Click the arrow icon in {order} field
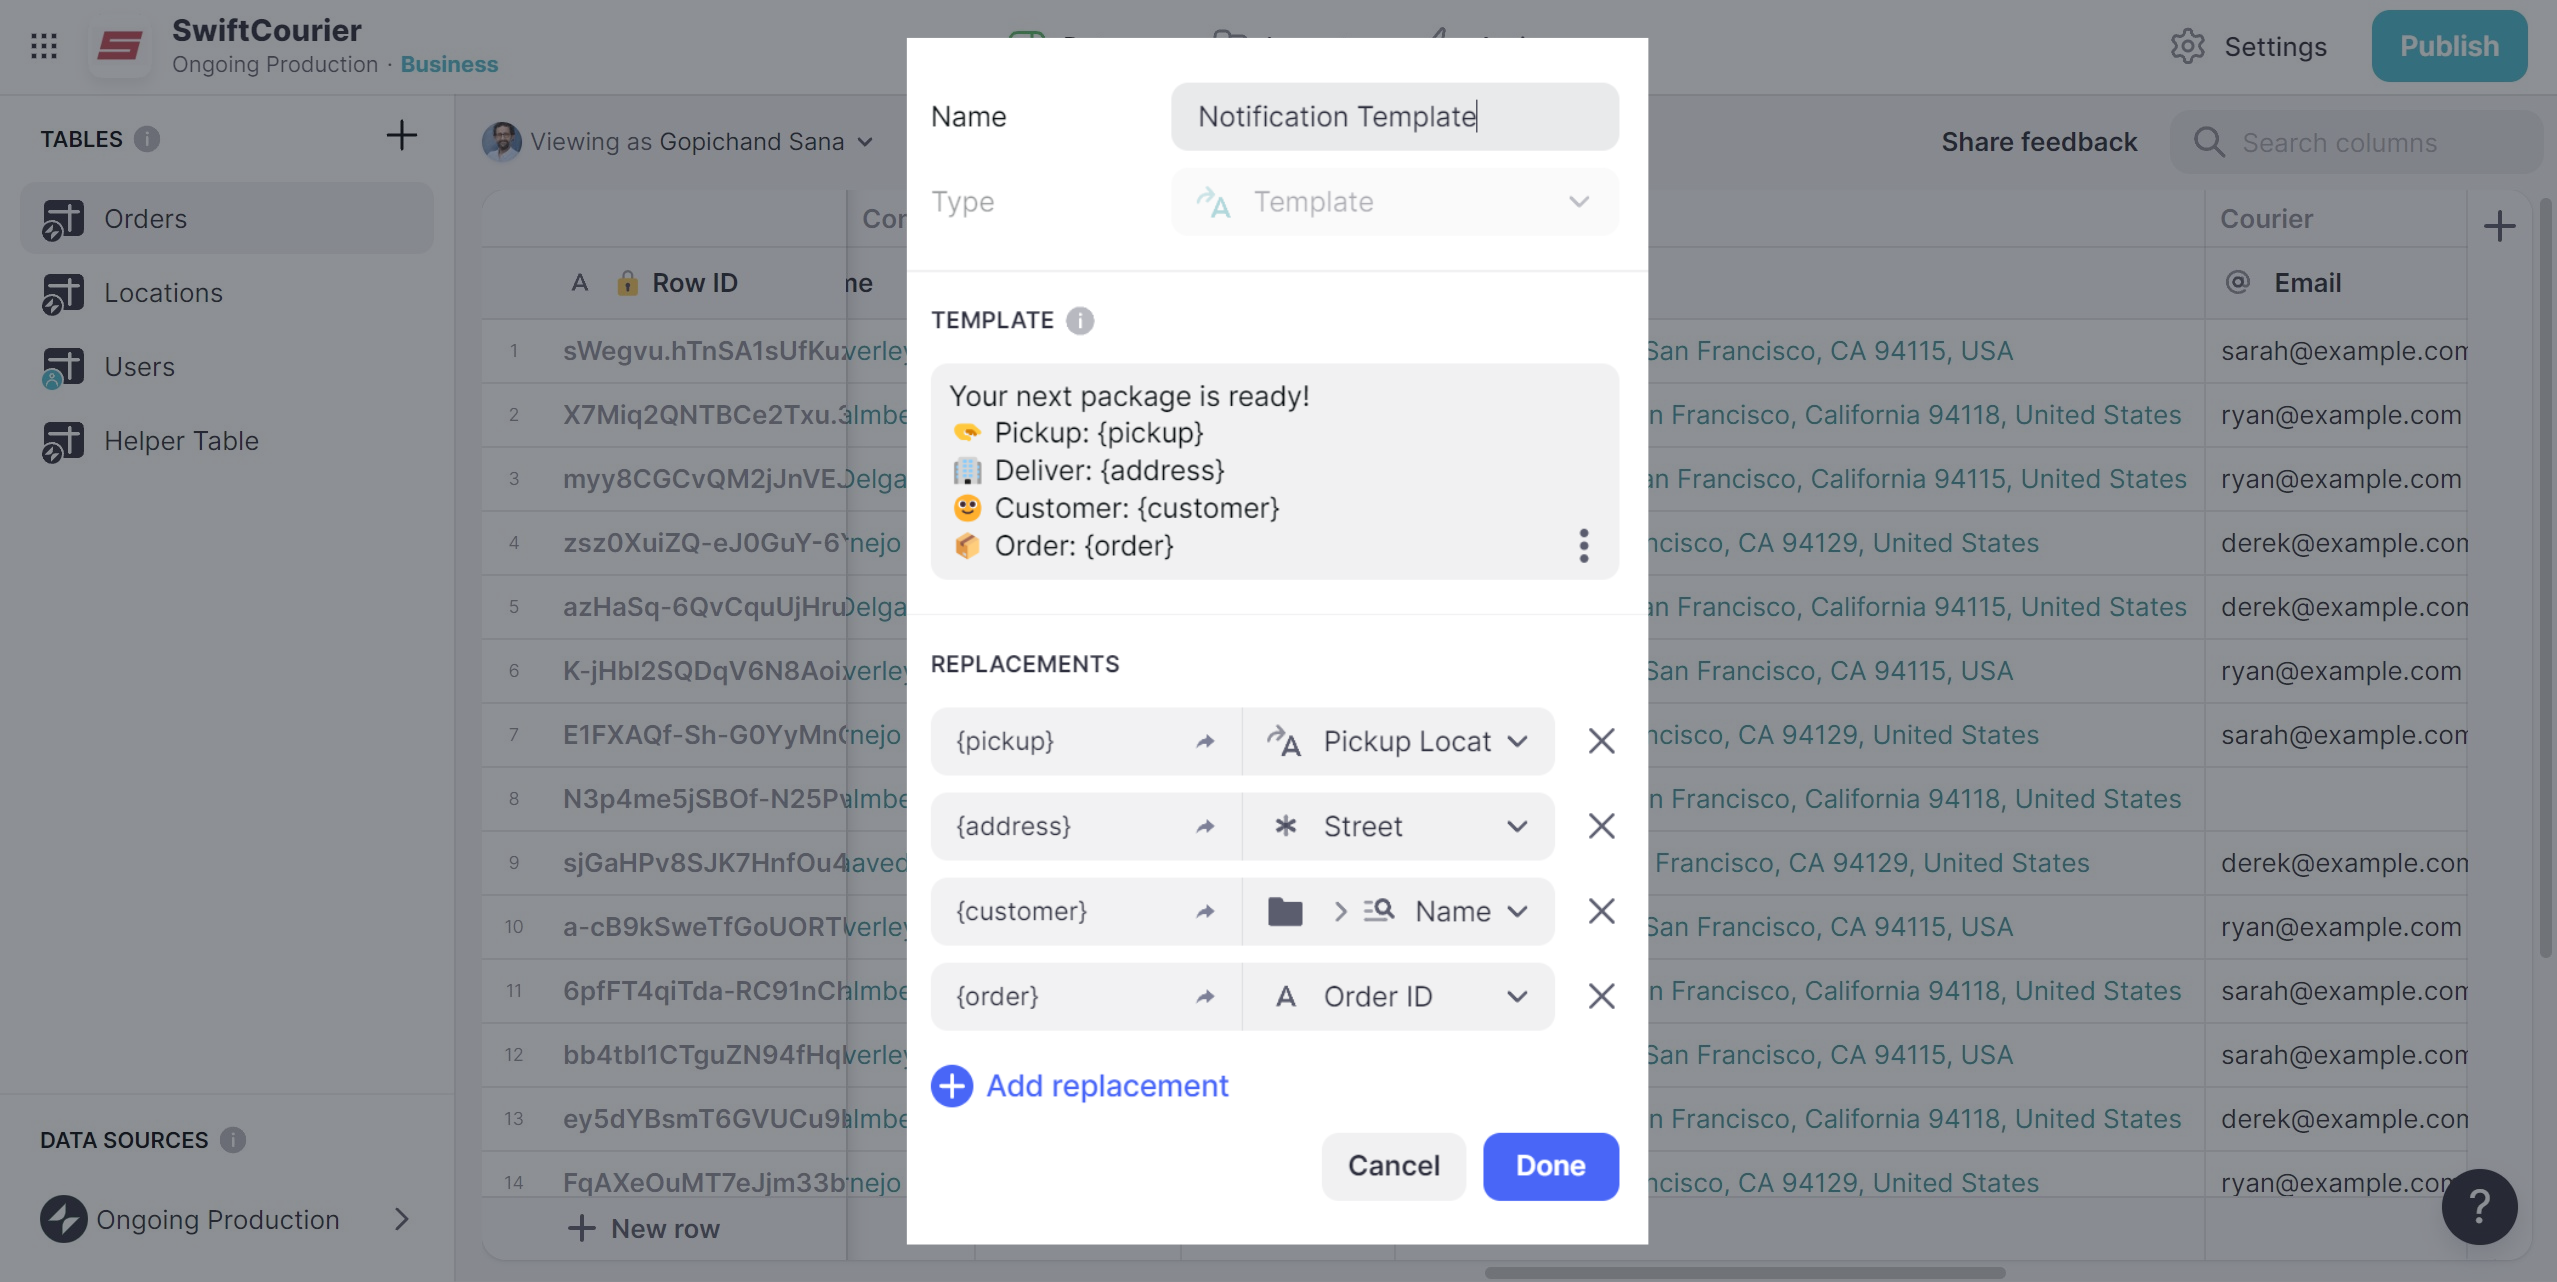The height and width of the screenshot is (1282, 2557). 1205,996
